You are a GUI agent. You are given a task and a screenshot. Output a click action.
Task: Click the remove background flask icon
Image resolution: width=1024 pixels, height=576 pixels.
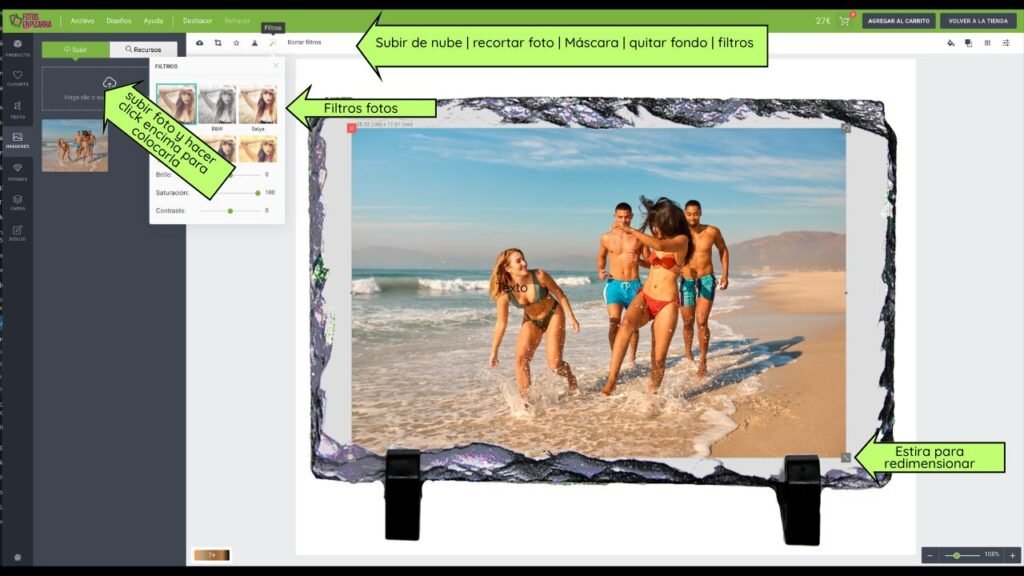coord(254,43)
